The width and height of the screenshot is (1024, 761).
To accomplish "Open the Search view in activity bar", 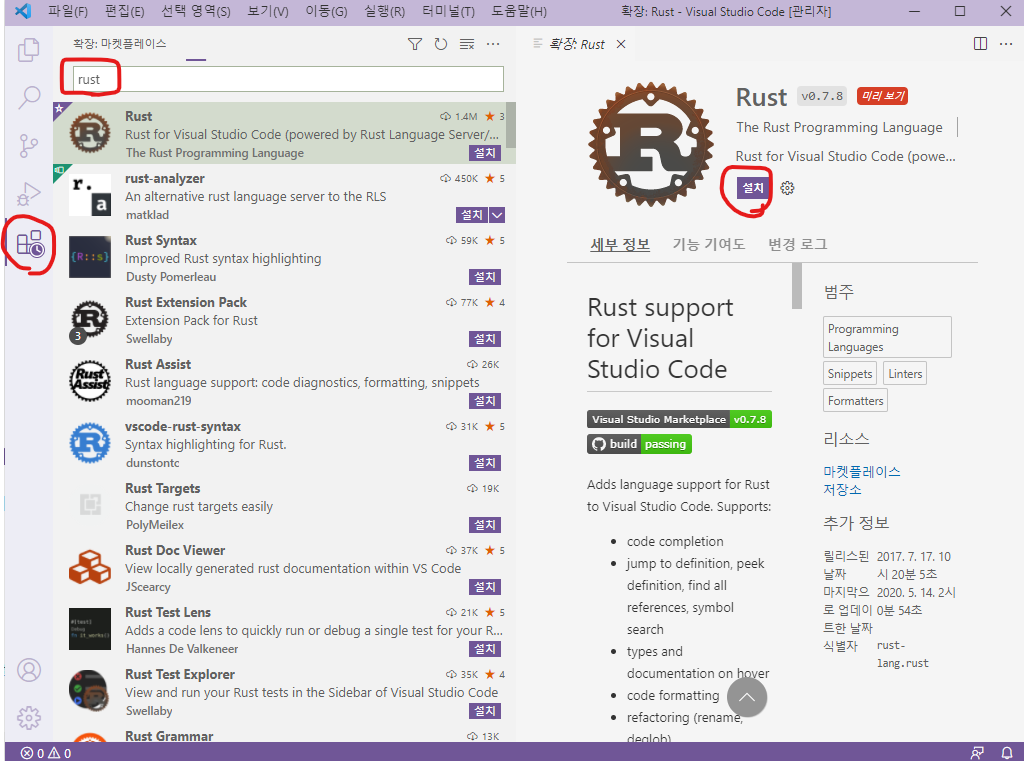I will point(28,97).
